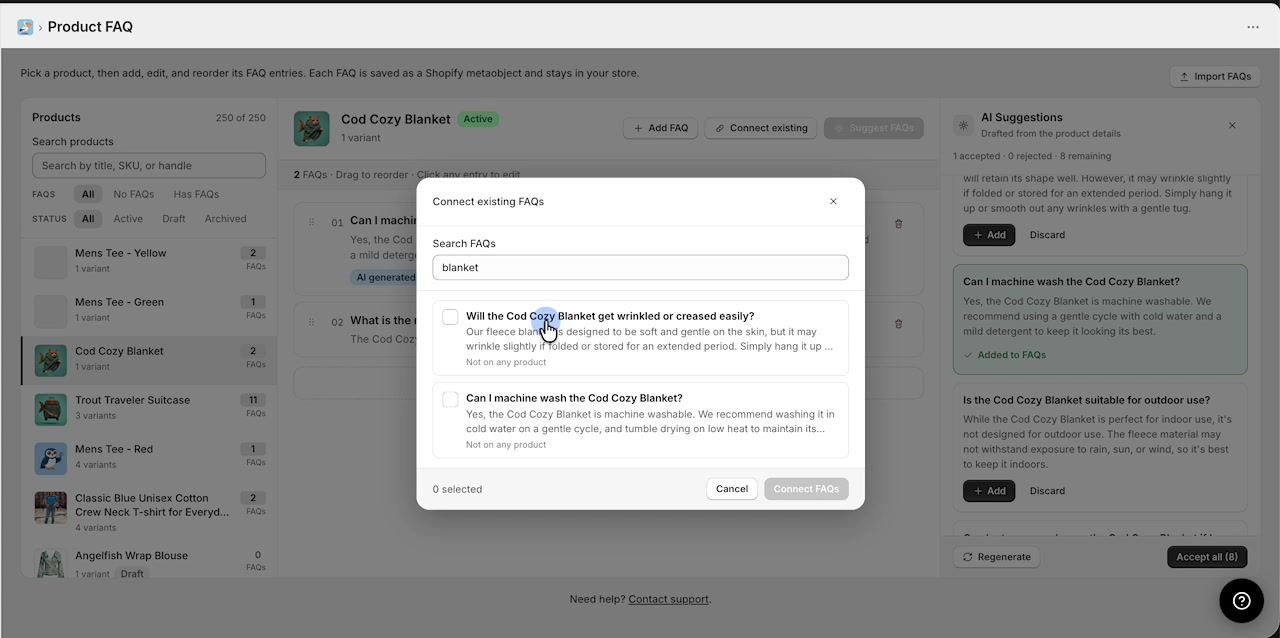Viewport: 1280px width, 638px height.
Task: Add the outdoor use suggestion to FAQs
Action: point(989,491)
